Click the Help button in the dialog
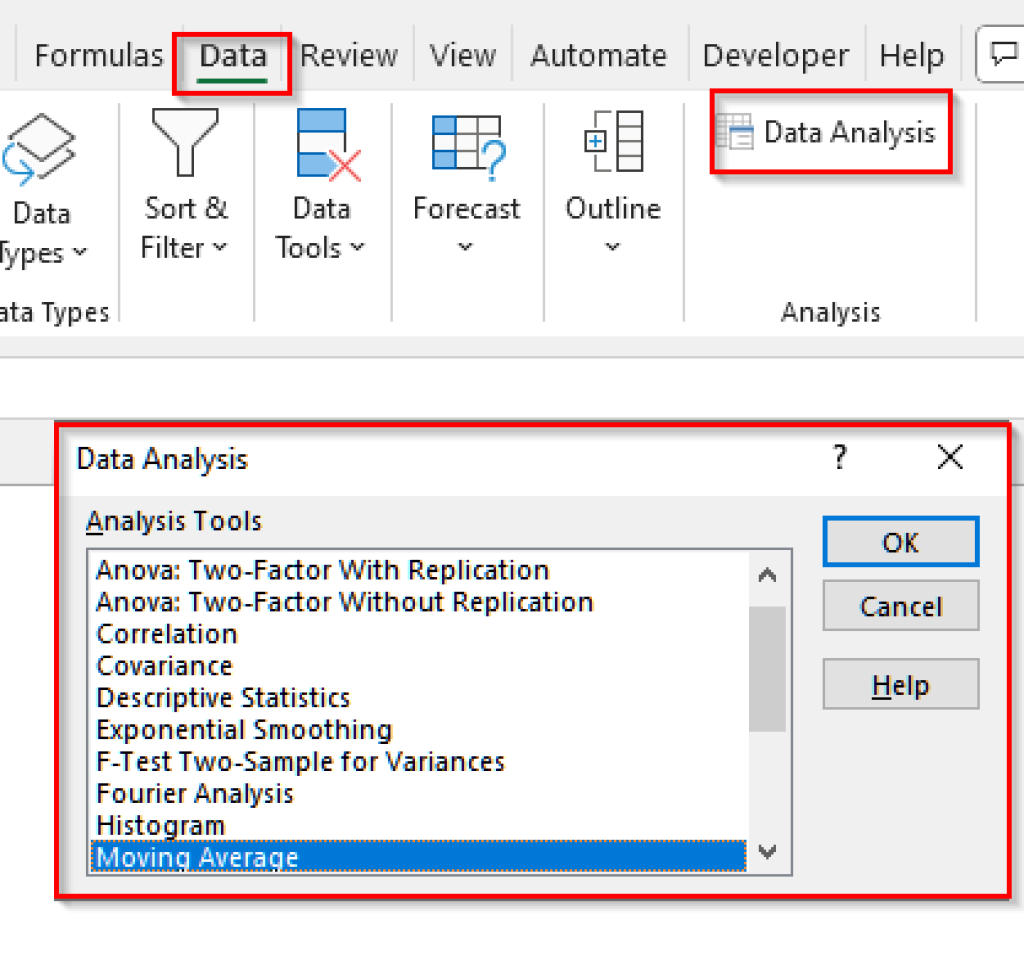 [899, 684]
